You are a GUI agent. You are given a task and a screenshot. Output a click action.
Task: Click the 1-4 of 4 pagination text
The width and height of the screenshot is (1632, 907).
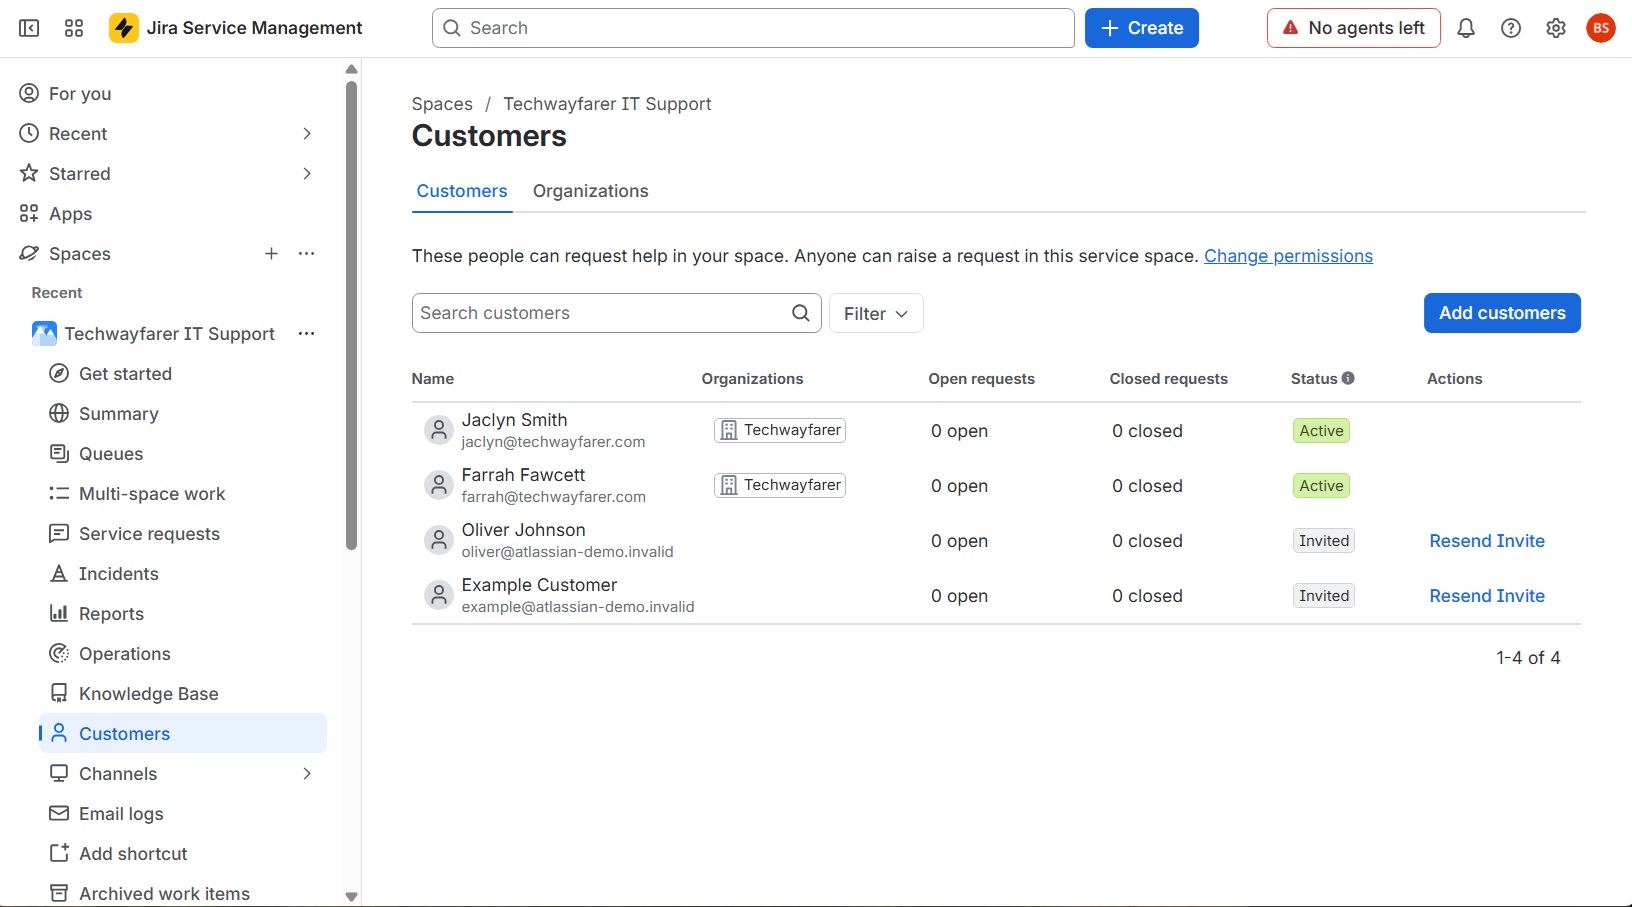(x=1528, y=658)
